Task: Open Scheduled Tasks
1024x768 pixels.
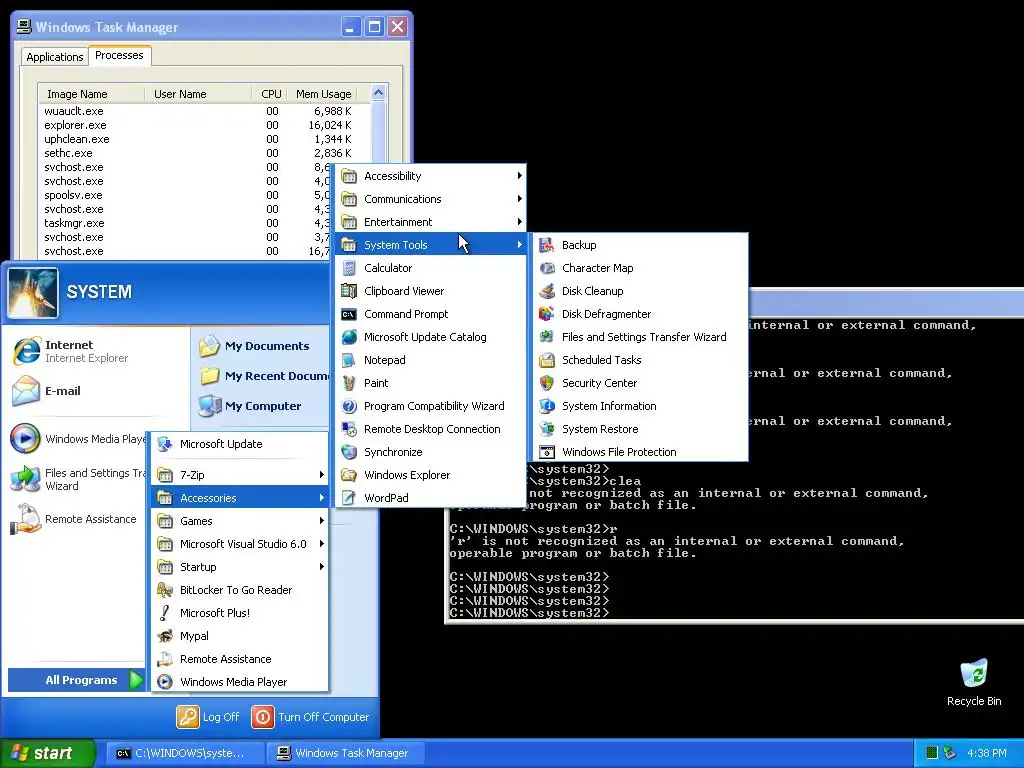Action: [x=640, y=360]
